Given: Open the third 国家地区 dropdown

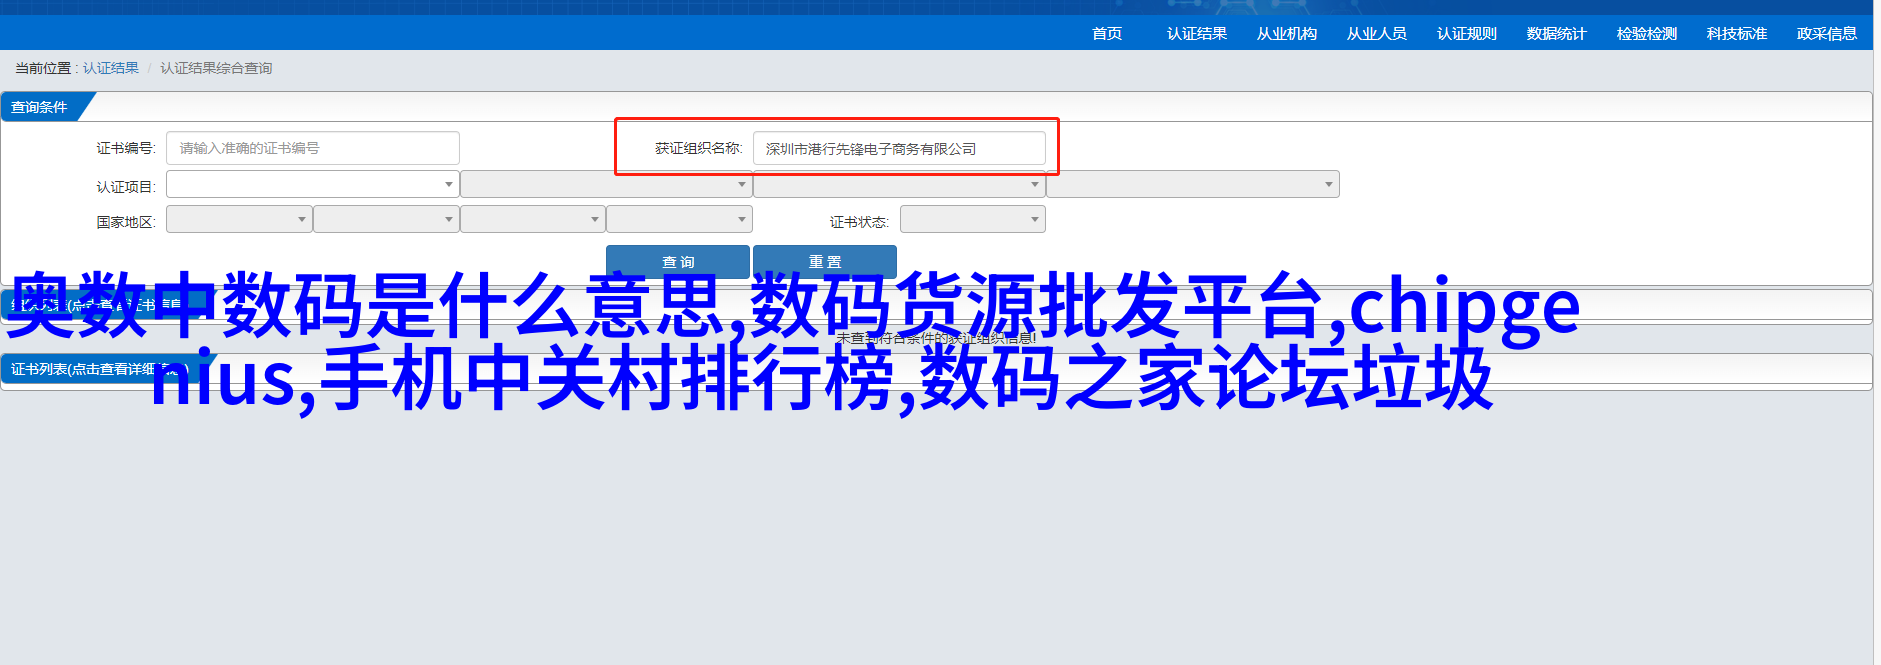Looking at the screenshot, I should point(533,219).
